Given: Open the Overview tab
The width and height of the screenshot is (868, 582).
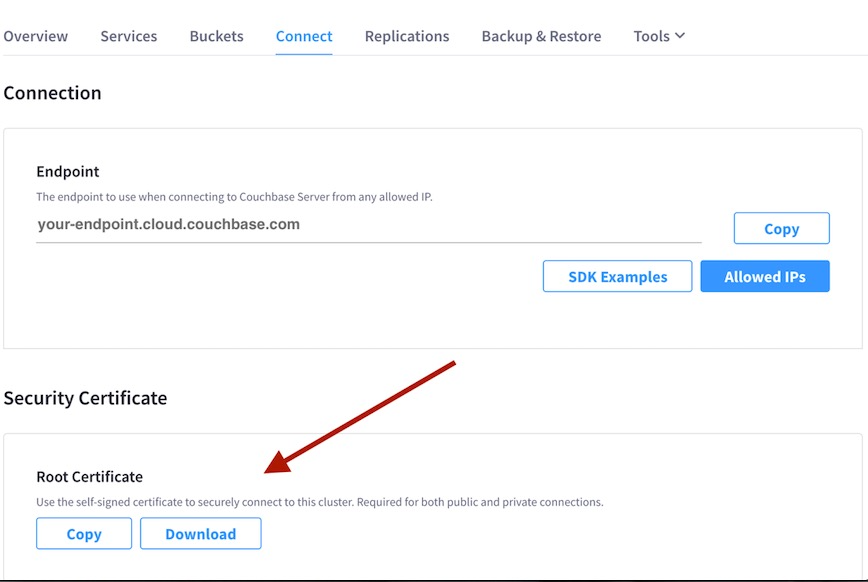Looking at the screenshot, I should tap(36, 36).
